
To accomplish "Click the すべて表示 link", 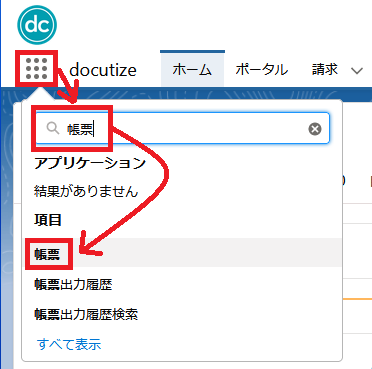I will pos(69,344).
